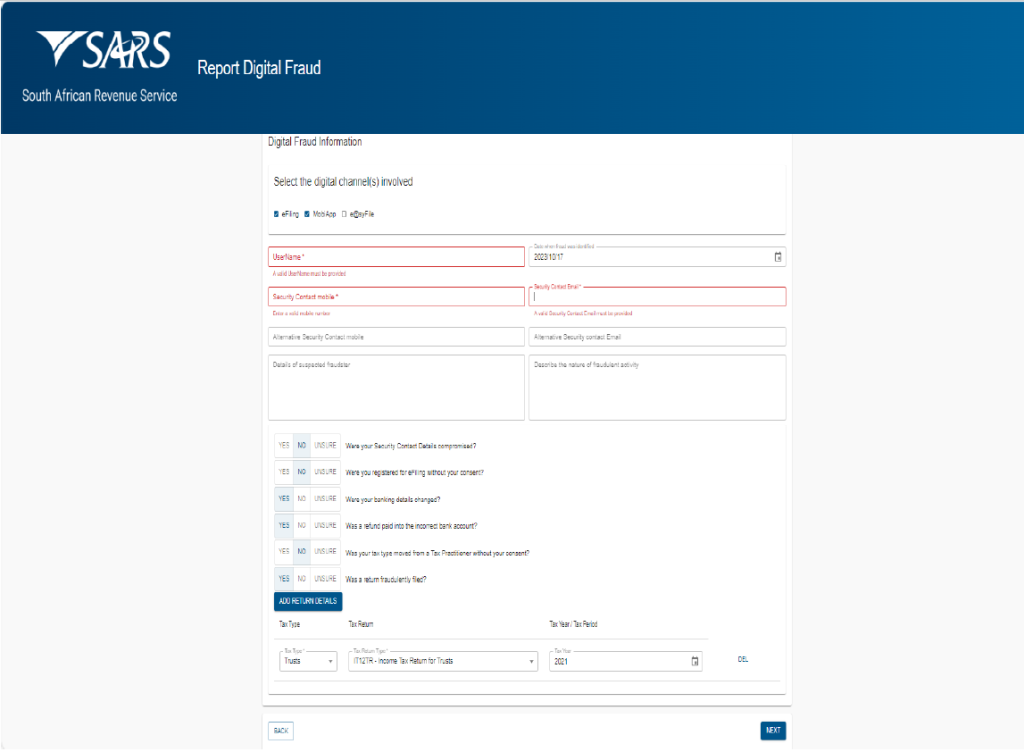Select YES for return fraudulently filed
The height and width of the screenshot is (752, 1024).
tap(283, 578)
